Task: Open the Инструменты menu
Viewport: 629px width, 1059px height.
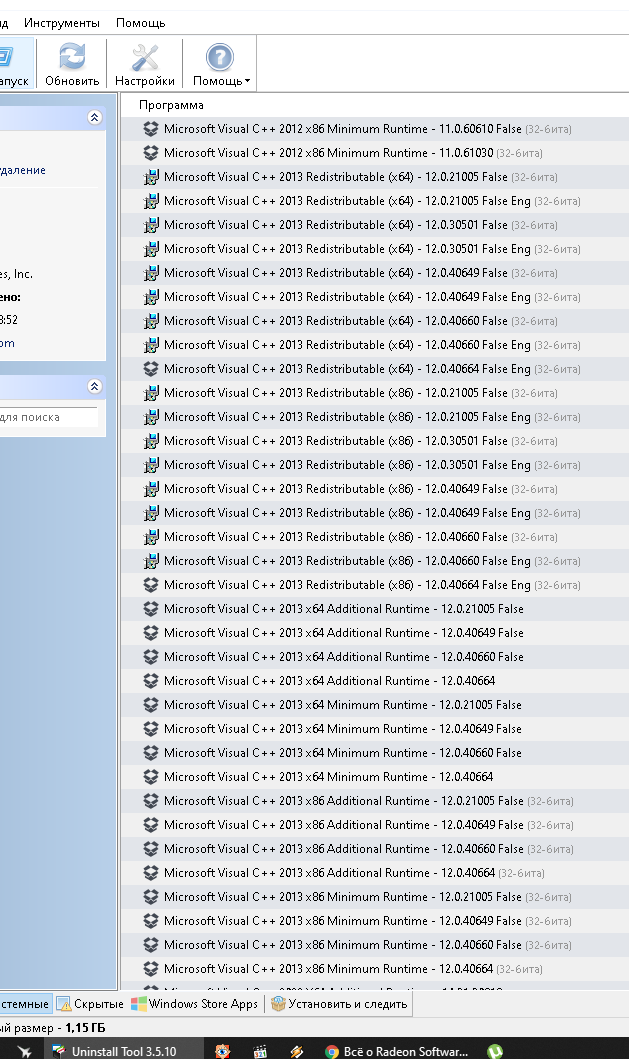Action: pos(61,23)
